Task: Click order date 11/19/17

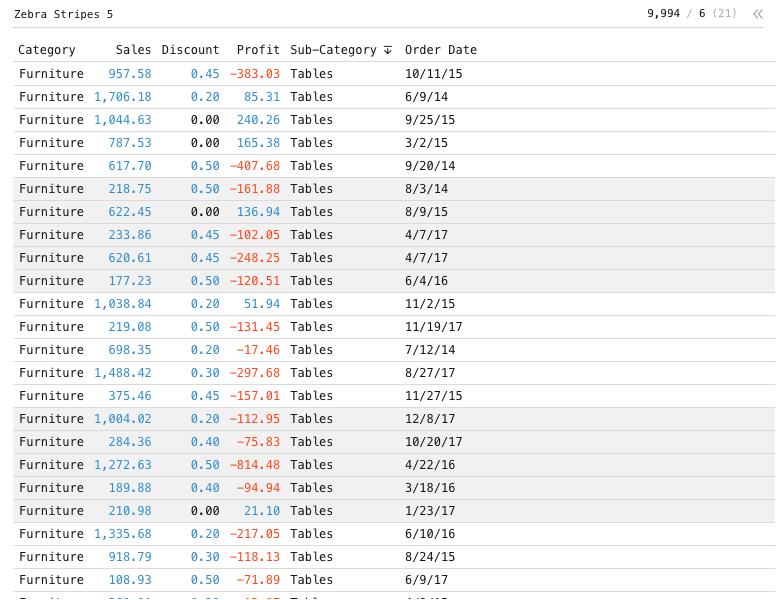Action: [434, 327]
